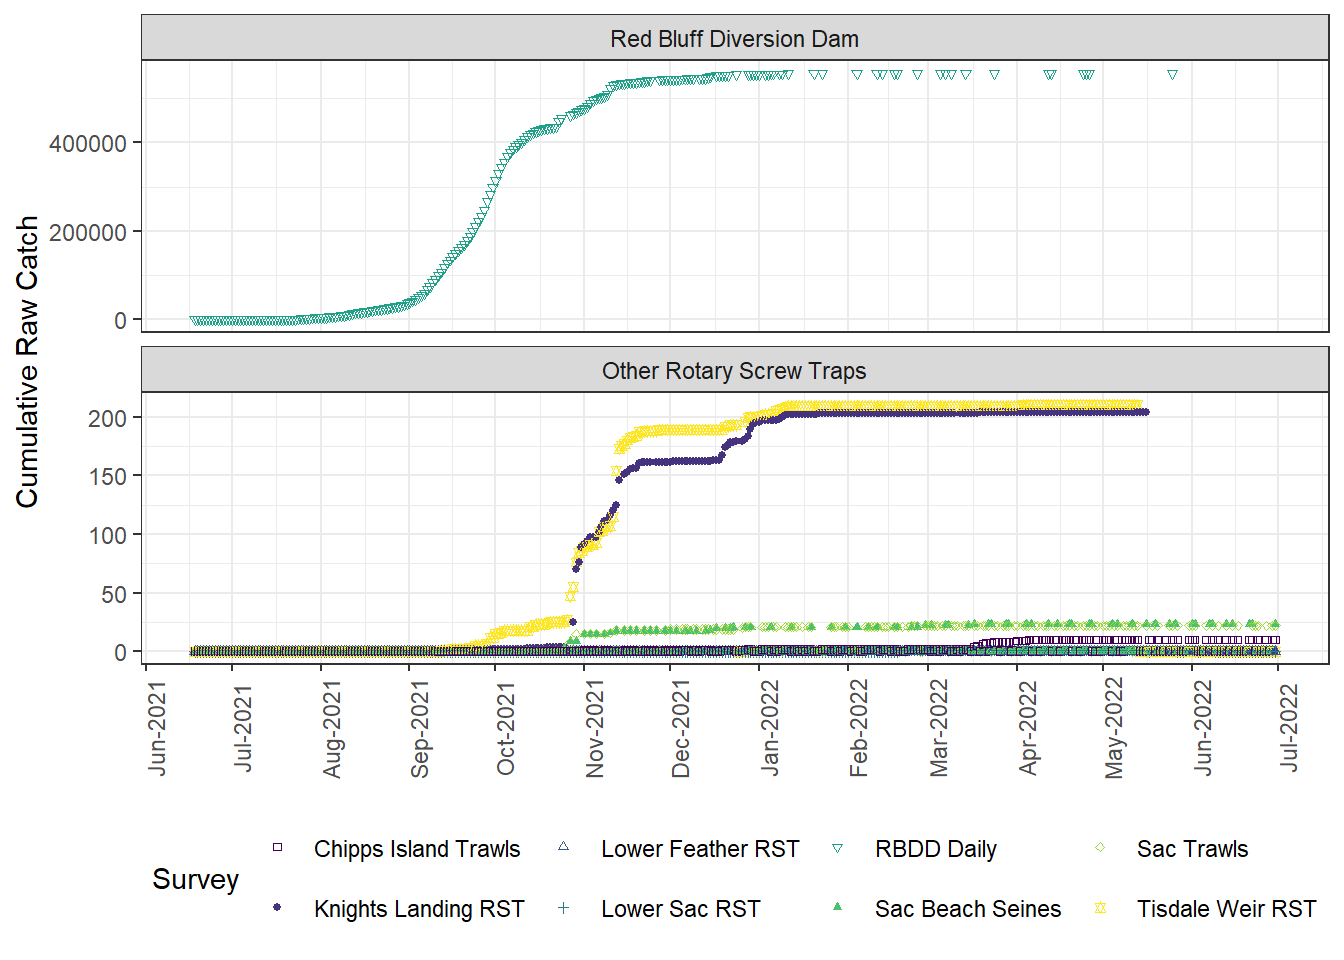Click the 400000 y-axis tick label
This screenshot has width=1344, height=960.
click(x=88, y=144)
